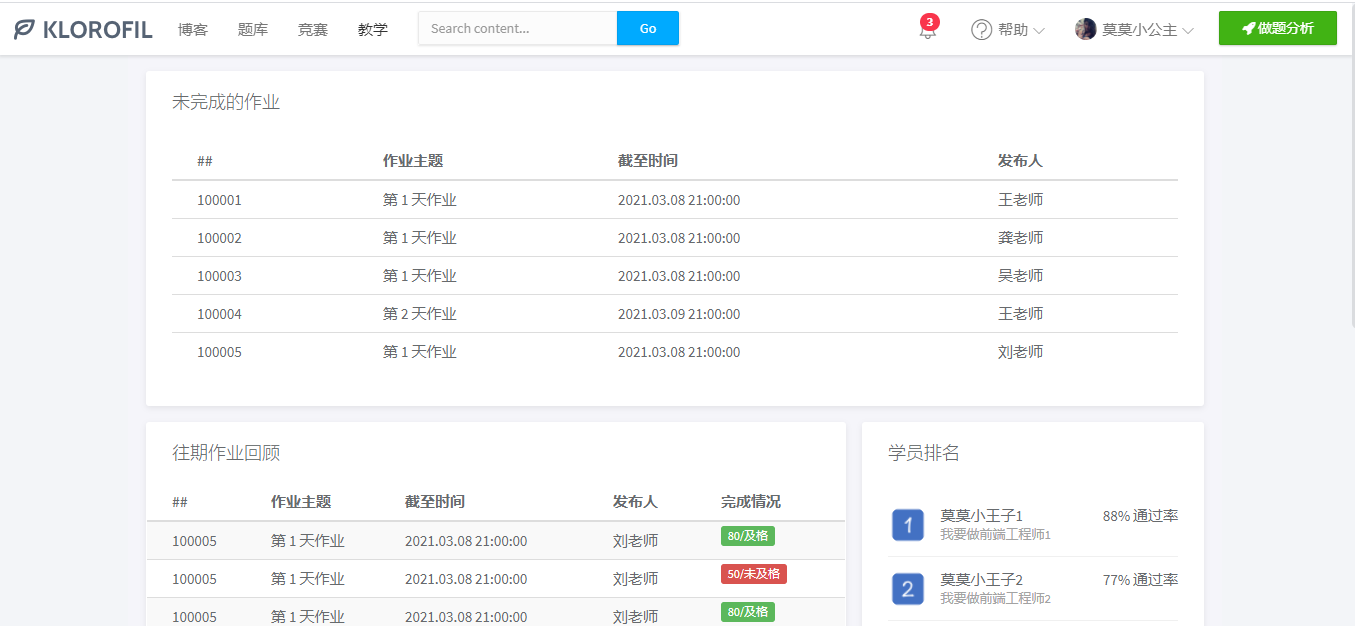Select homework ID 100002
The width and height of the screenshot is (1355, 626).
(219, 238)
